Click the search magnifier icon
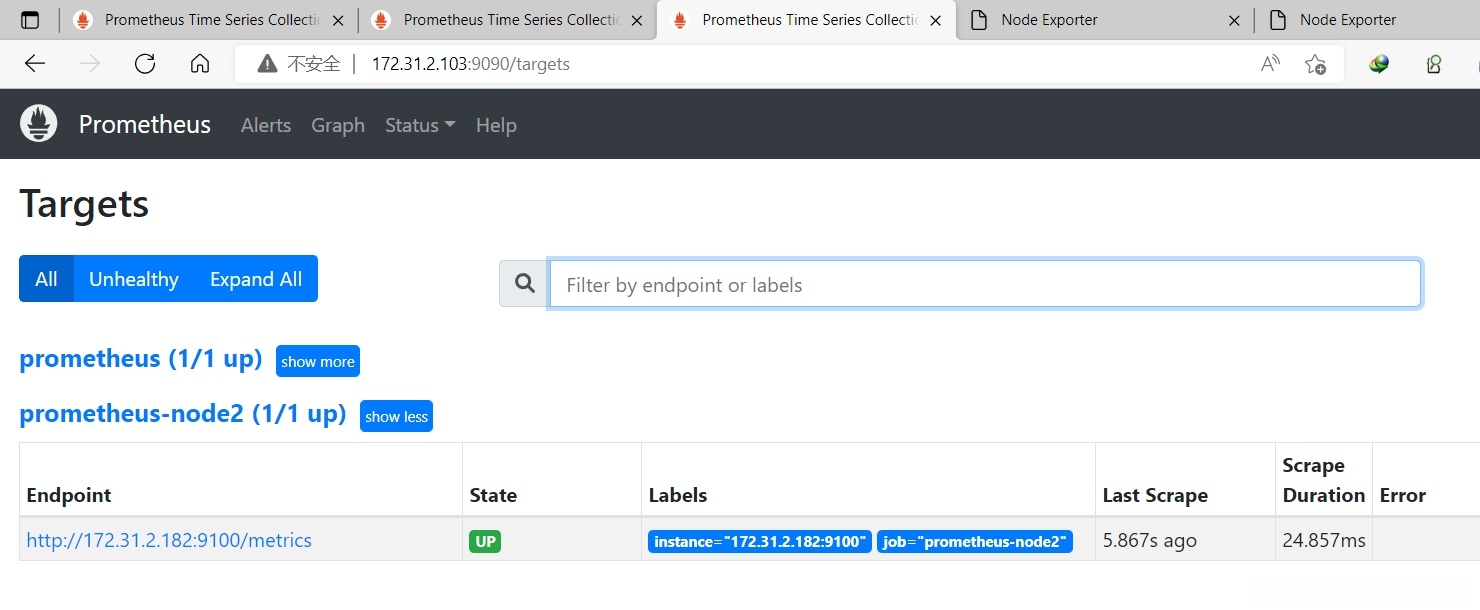The image size is (1480, 610). coord(524,284)
